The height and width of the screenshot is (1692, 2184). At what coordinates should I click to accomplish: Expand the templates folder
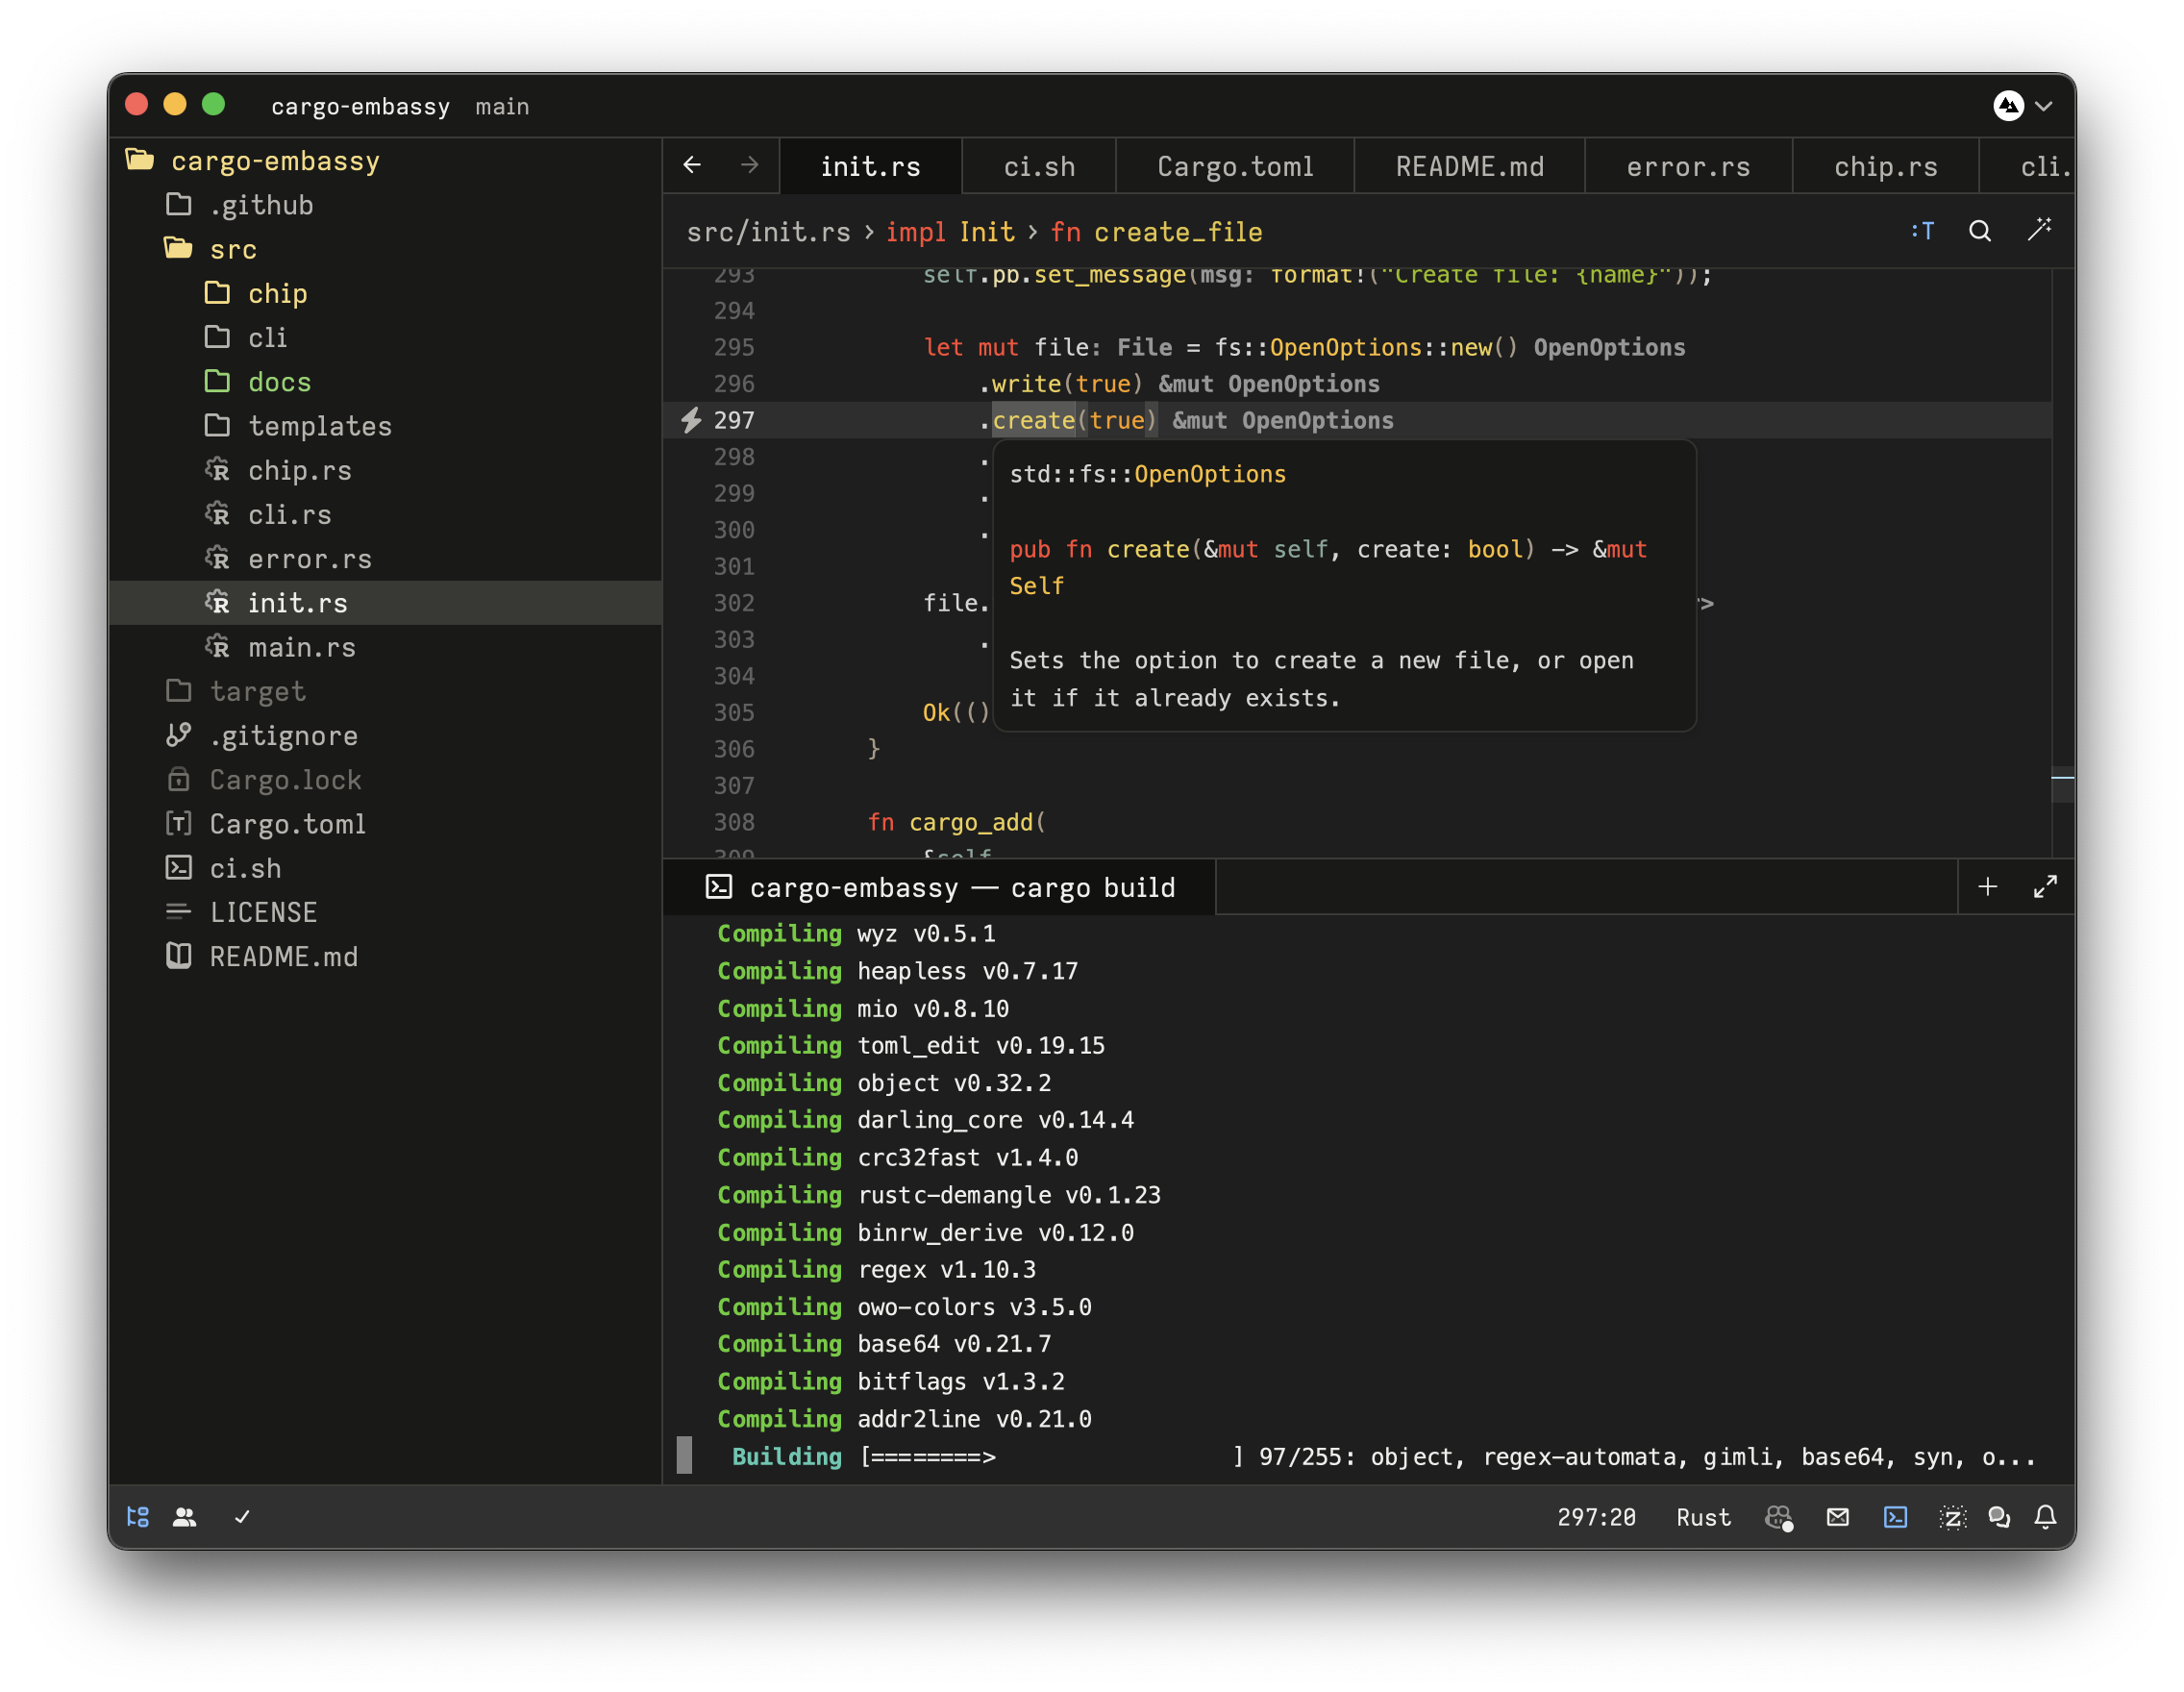[x=319, y=426]
